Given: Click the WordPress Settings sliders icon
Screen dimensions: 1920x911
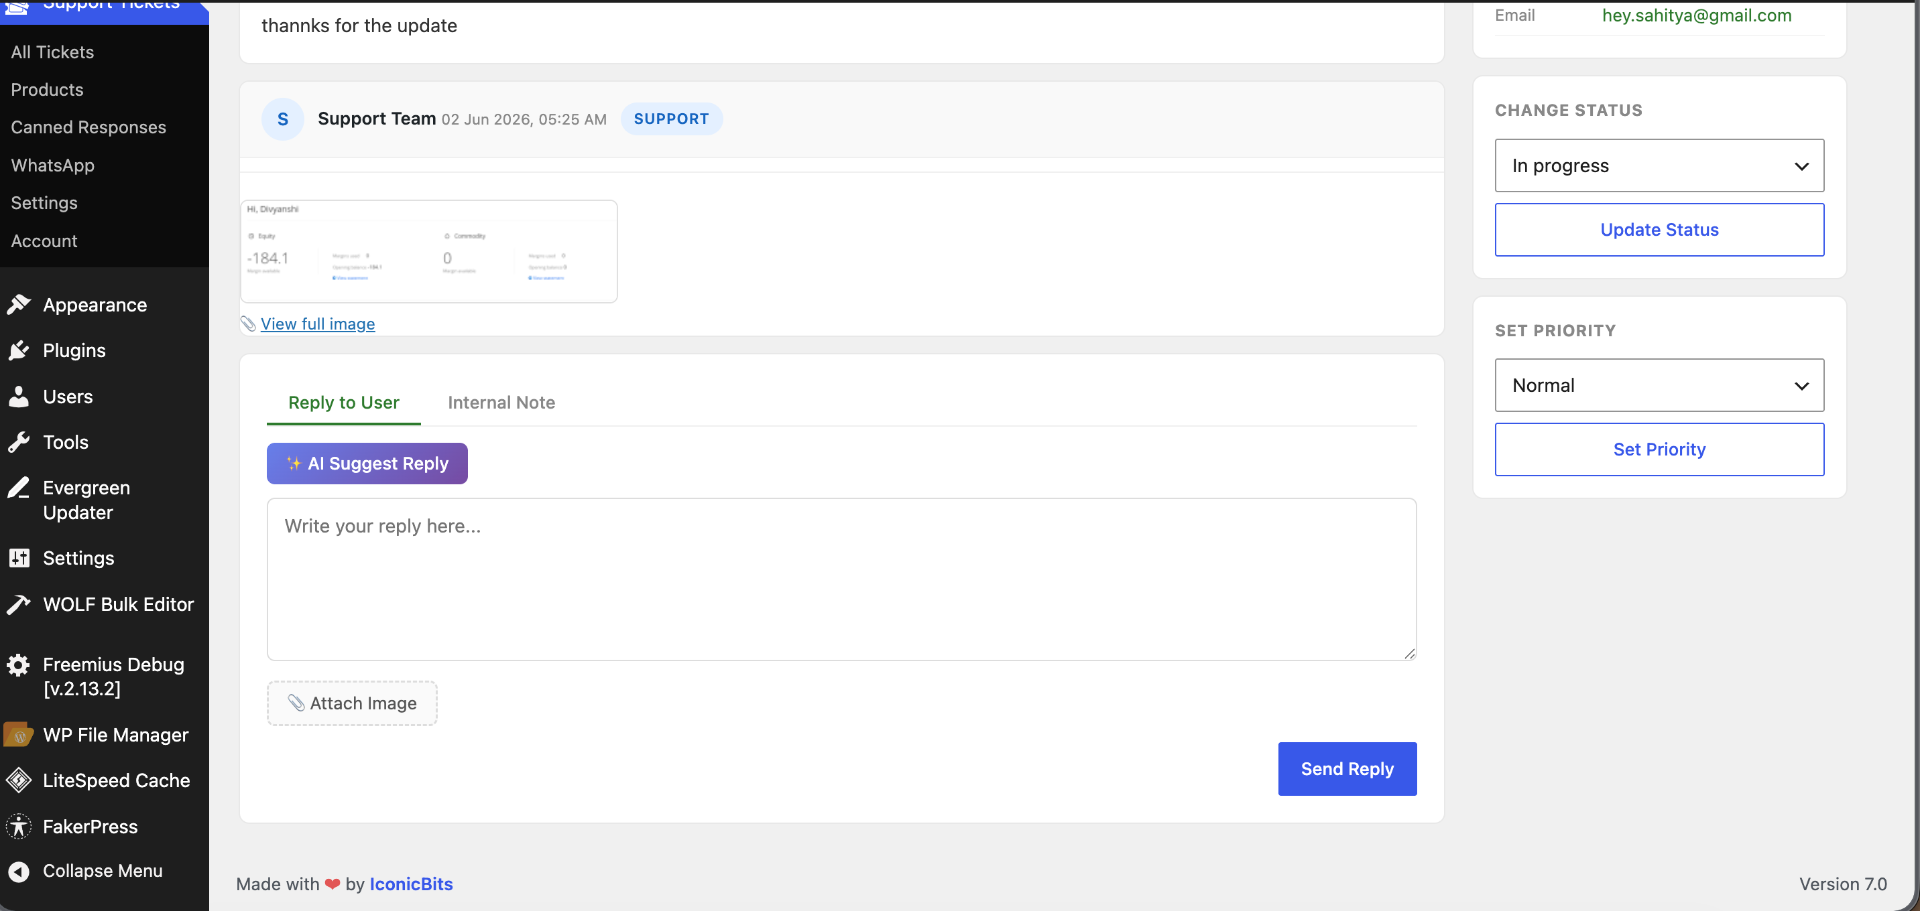Looking at the screenshot, I should click(x=19, y=558).
